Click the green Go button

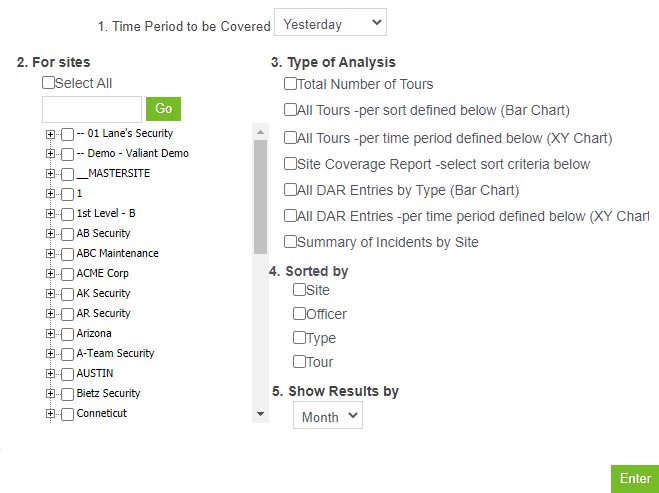[163, 108]
